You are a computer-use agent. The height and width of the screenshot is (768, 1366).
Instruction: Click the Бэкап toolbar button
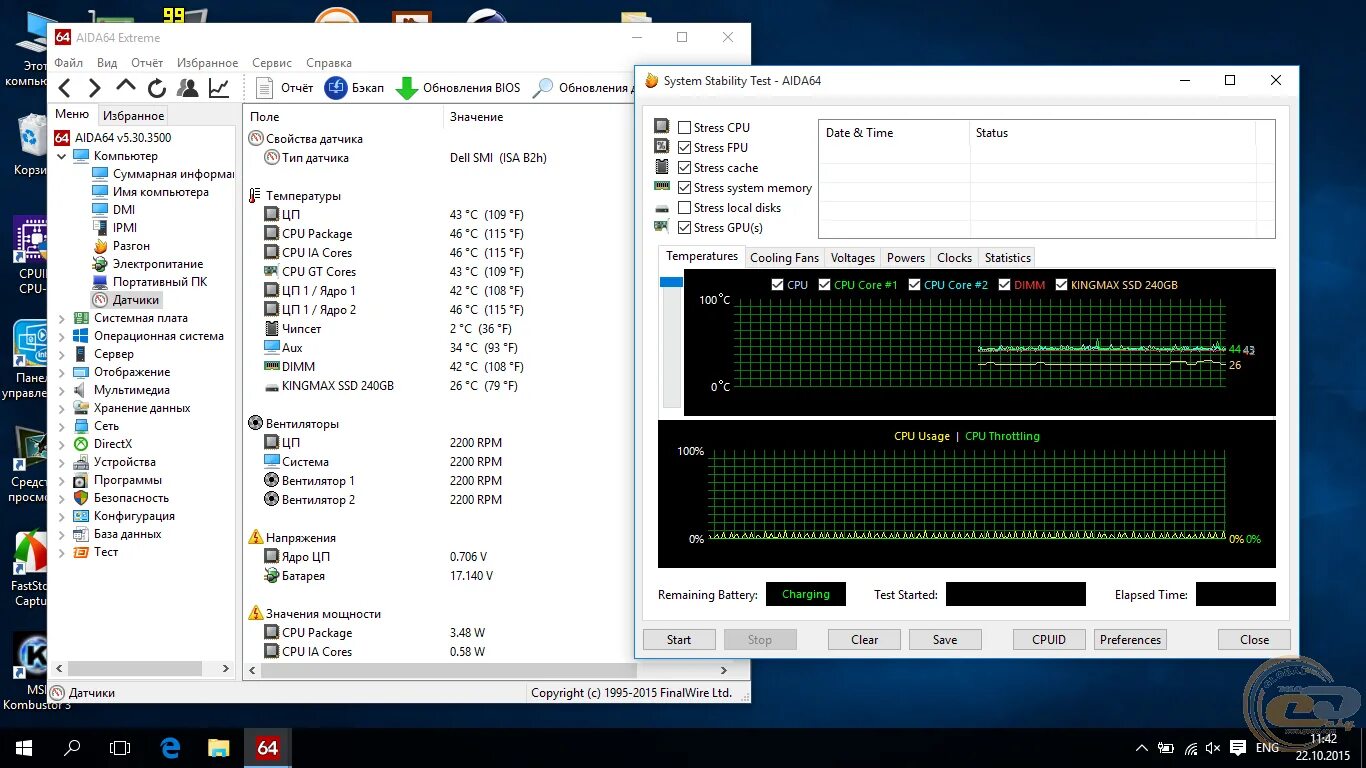click(x=355, y=88)
